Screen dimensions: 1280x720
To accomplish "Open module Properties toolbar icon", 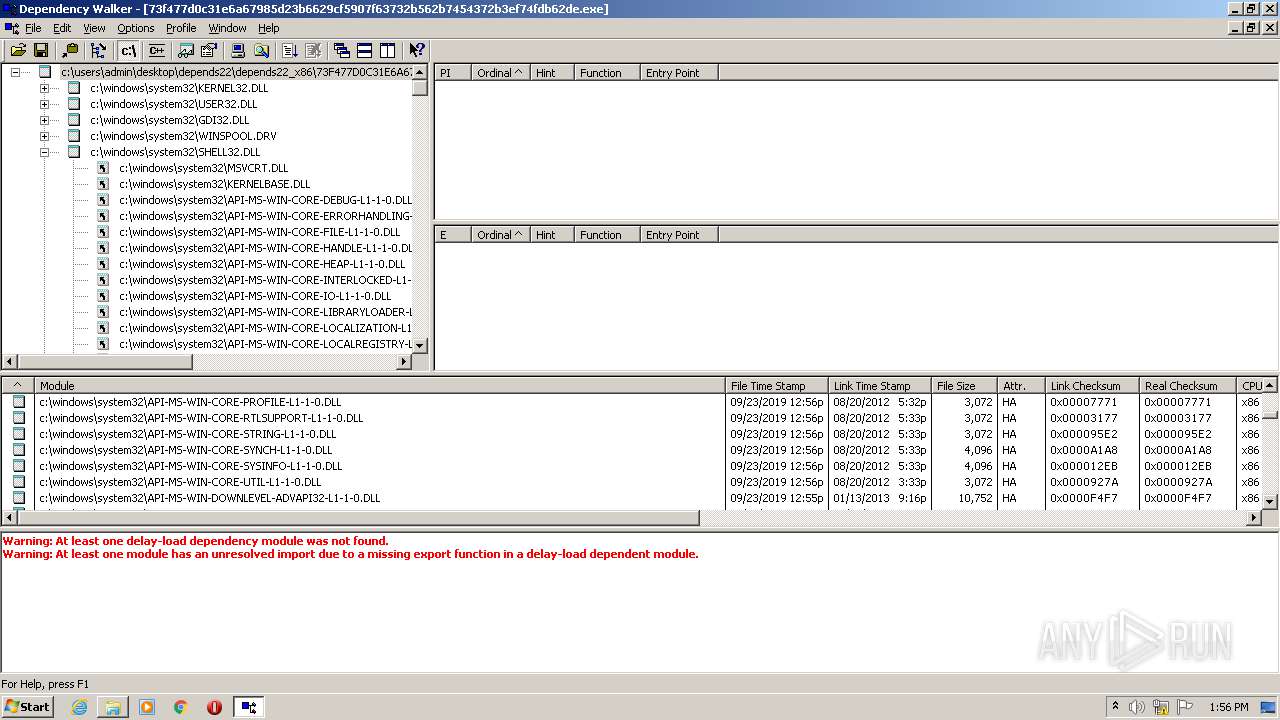I will [209, 50].
